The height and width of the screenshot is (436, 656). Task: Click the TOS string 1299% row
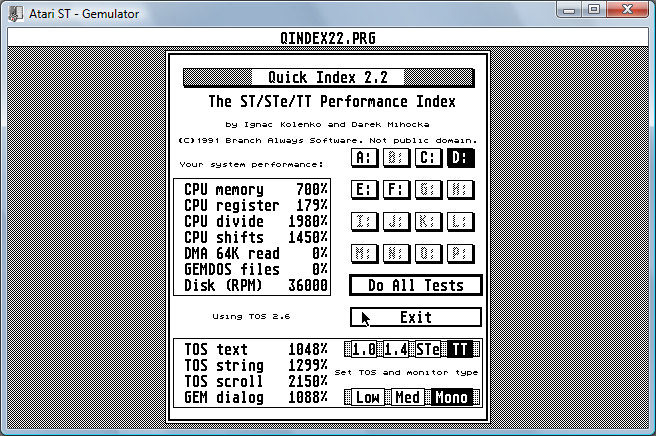(x=256, y=365)
